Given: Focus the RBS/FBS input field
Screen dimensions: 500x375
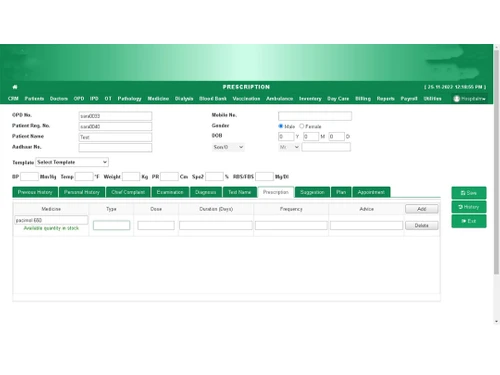Looking at the screenshot, I should pyautogui.click(x=264, y=177).
